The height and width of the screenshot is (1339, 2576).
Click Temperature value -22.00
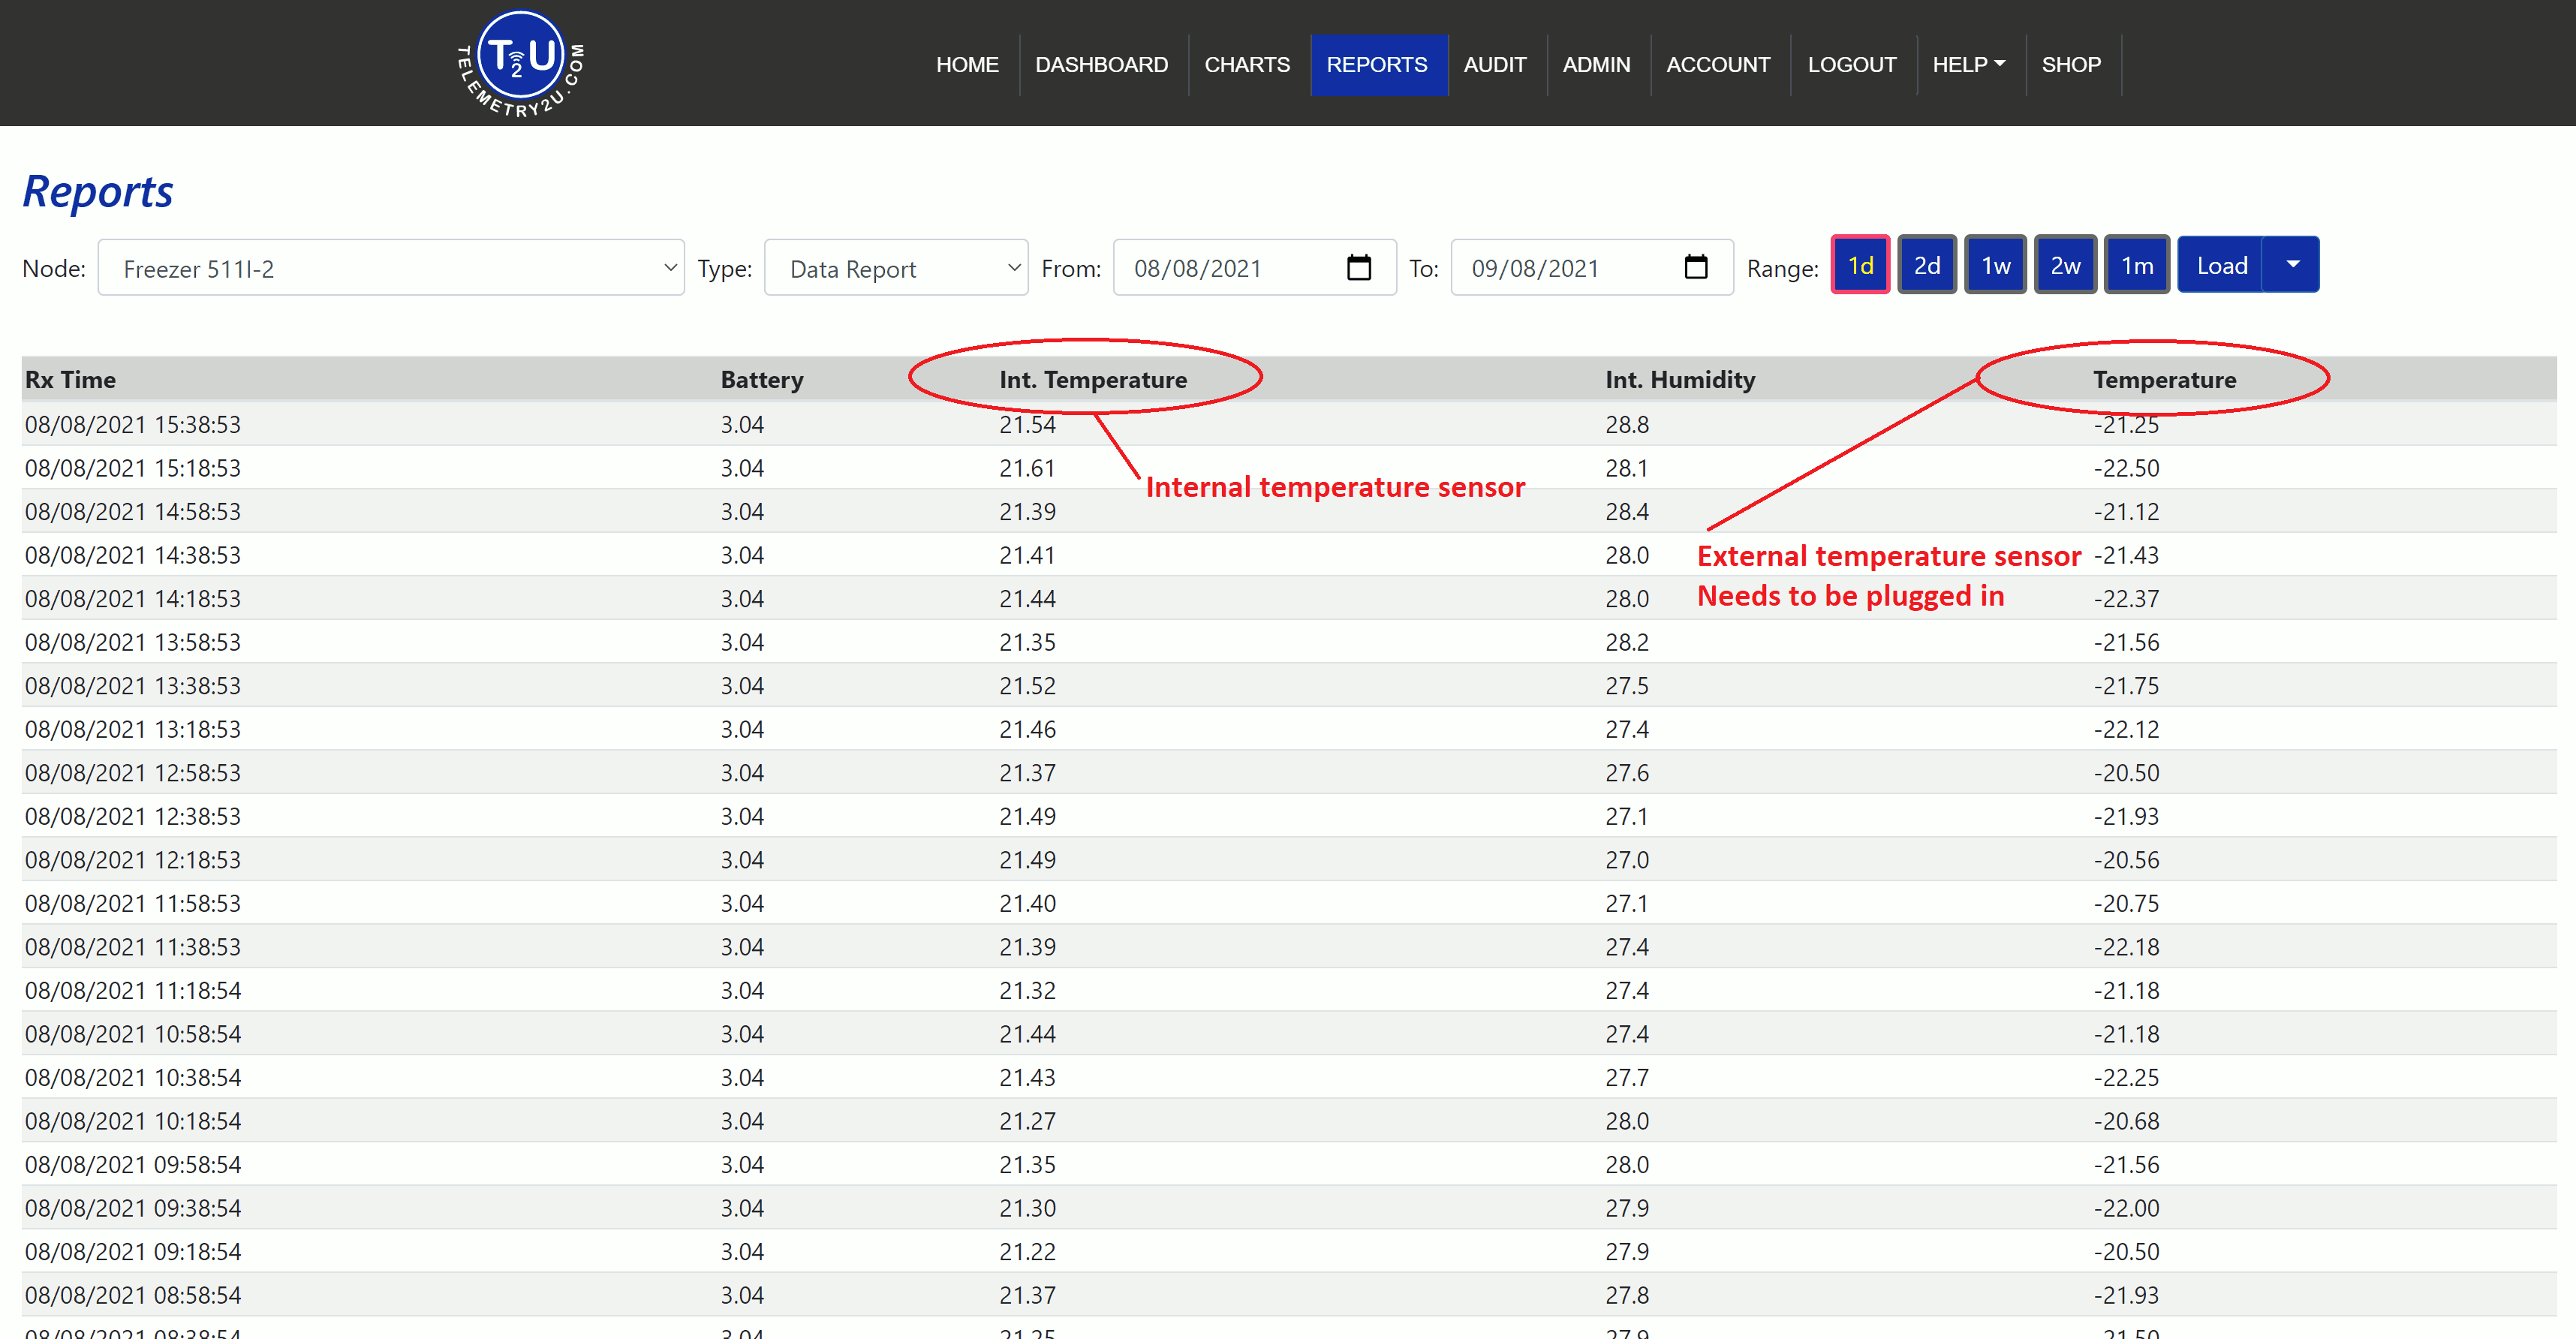2127,1208
